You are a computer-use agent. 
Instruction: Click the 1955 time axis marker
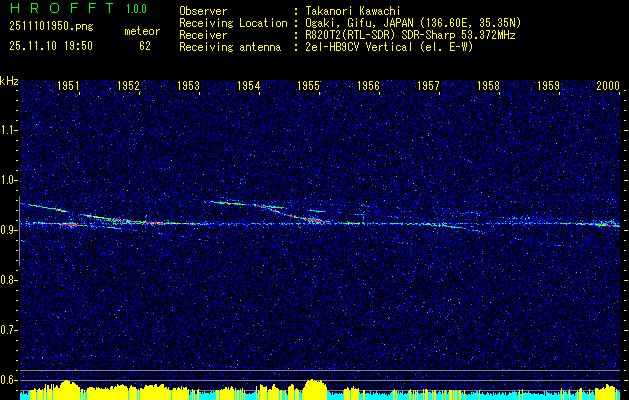pyautogui.click(x=308, y=85)
